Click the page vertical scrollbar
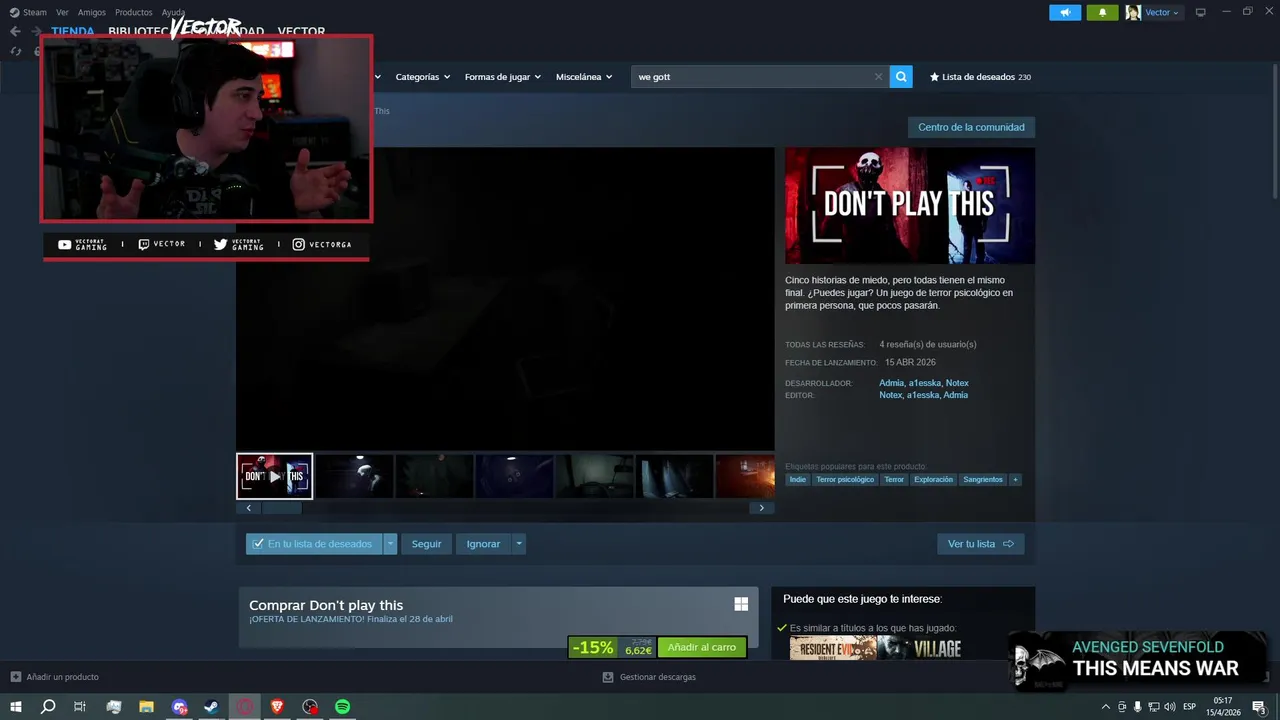Image resolution: width=1280 pixels, height=720 pixels. pos(1274,130)
